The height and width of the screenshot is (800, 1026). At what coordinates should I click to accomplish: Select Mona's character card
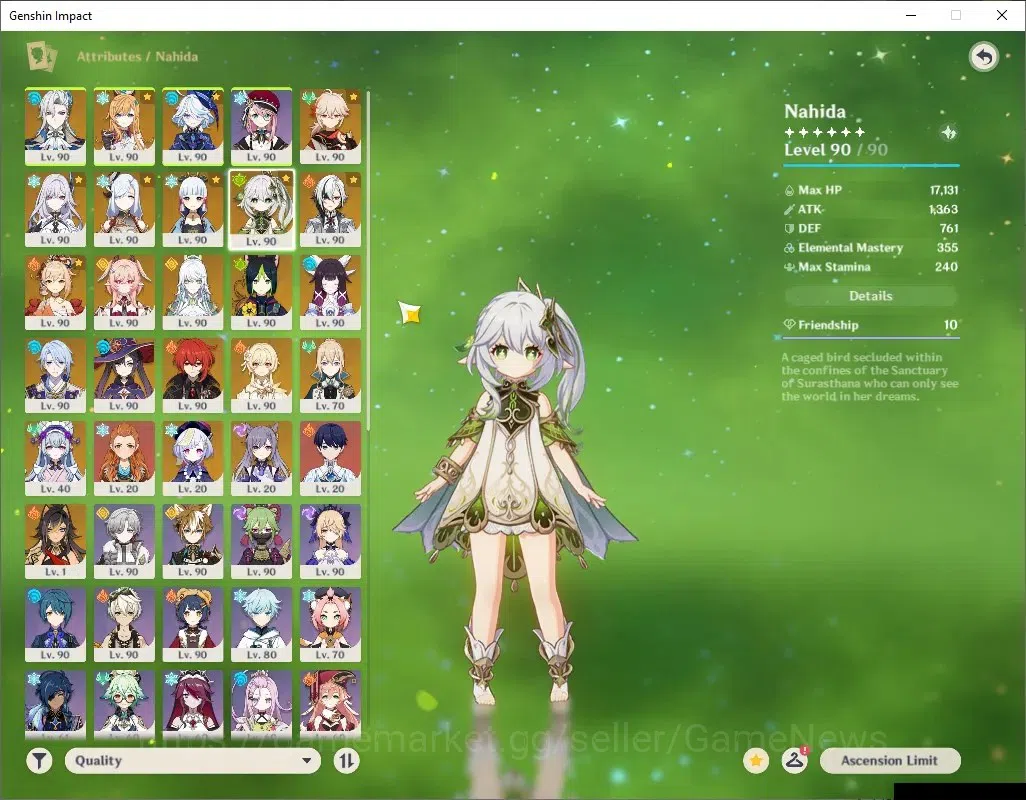coord(124,376)
